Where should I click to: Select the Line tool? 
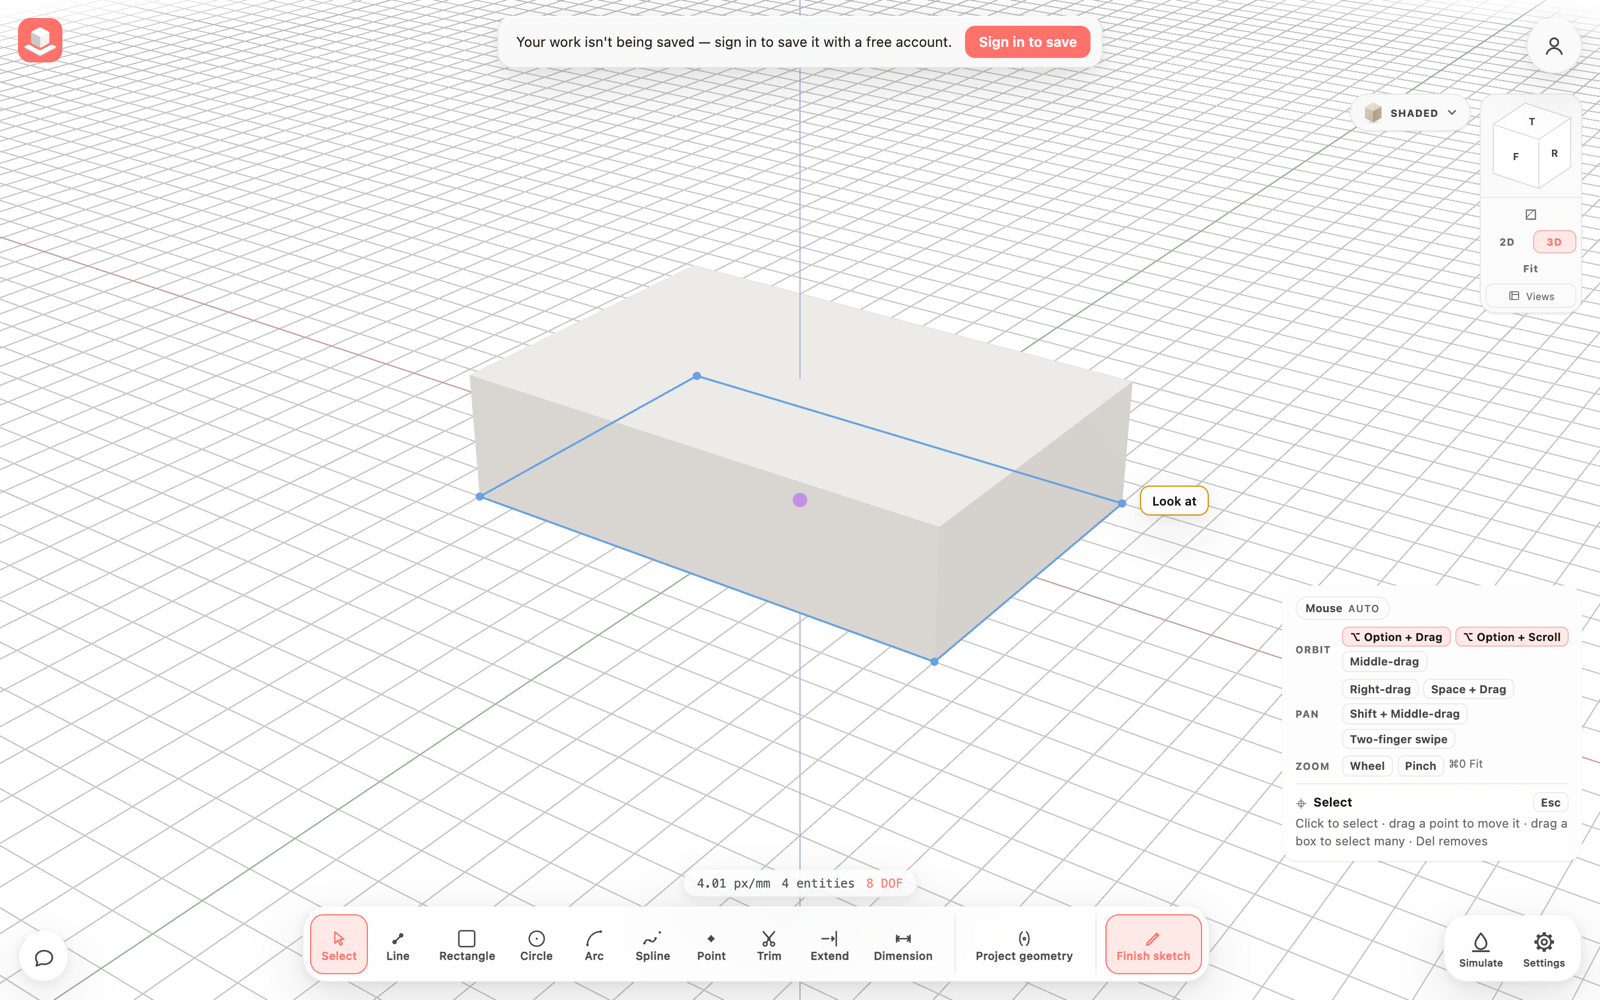coord(397,945)
